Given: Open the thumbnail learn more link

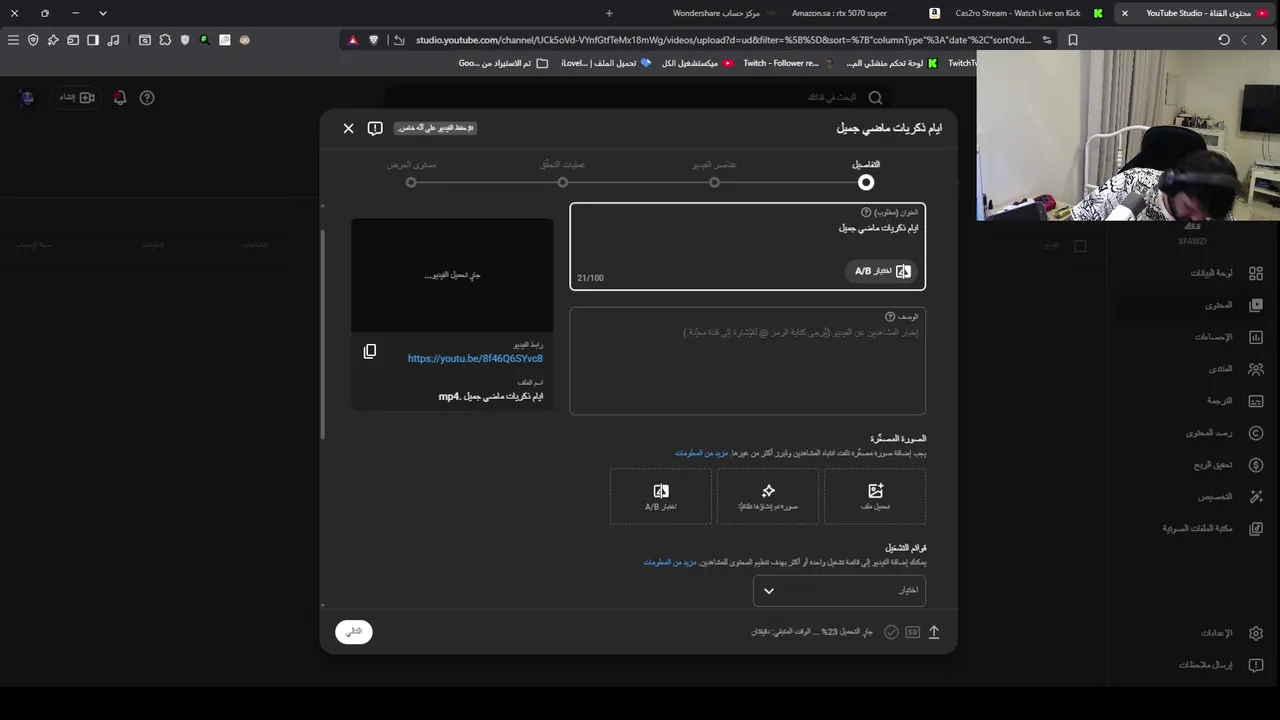Looking at the screenshot, I should tap(701, 453).
